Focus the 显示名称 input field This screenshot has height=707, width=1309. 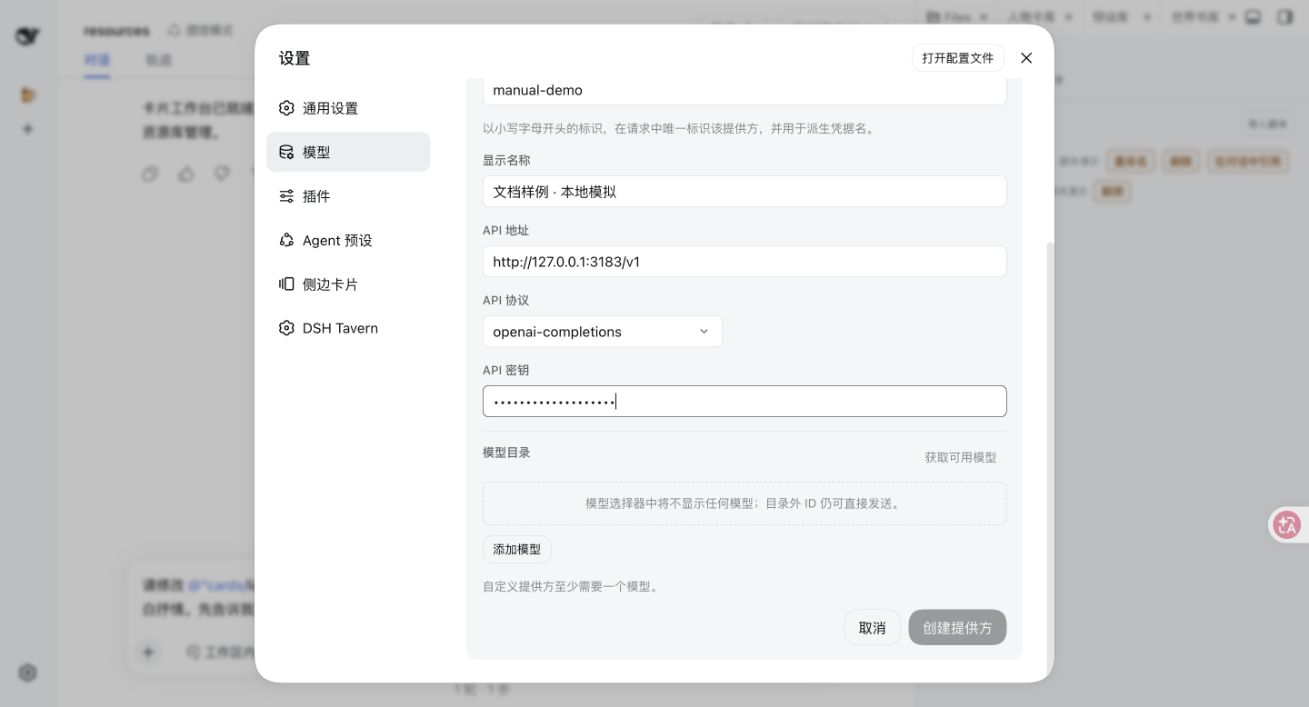[x=744, y=192]
